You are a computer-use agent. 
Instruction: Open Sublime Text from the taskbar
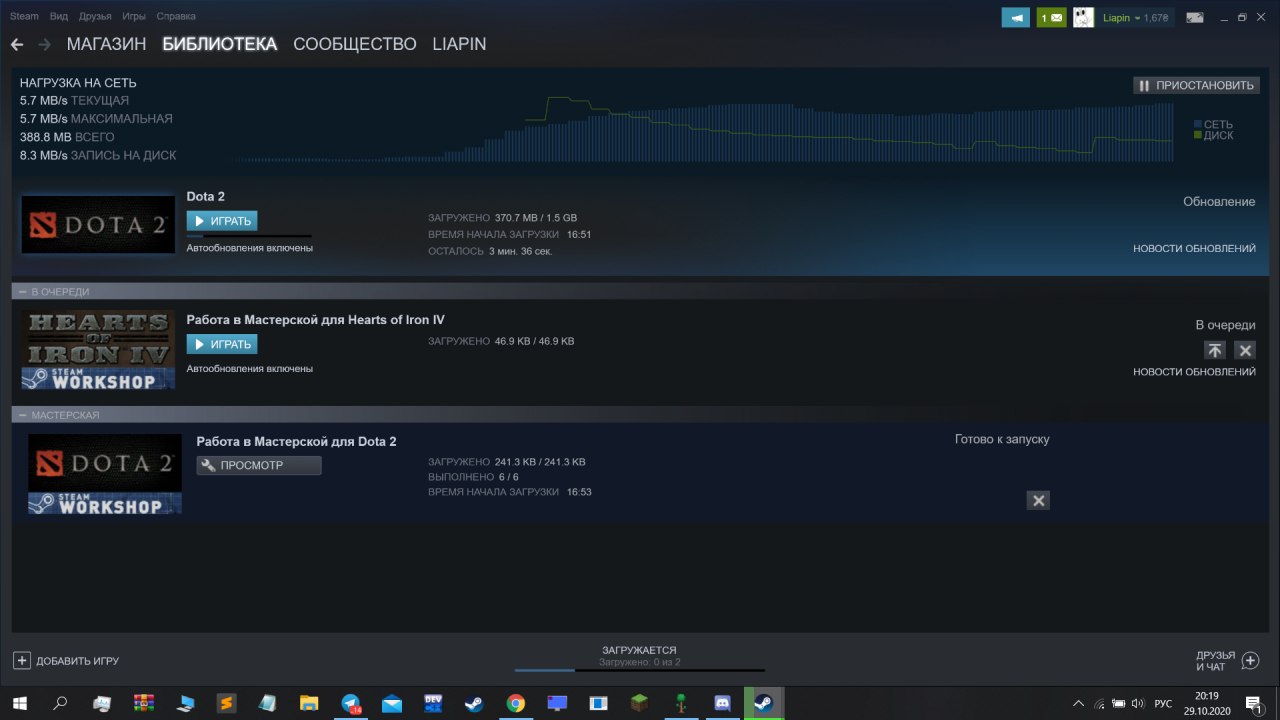click(227, 703)
